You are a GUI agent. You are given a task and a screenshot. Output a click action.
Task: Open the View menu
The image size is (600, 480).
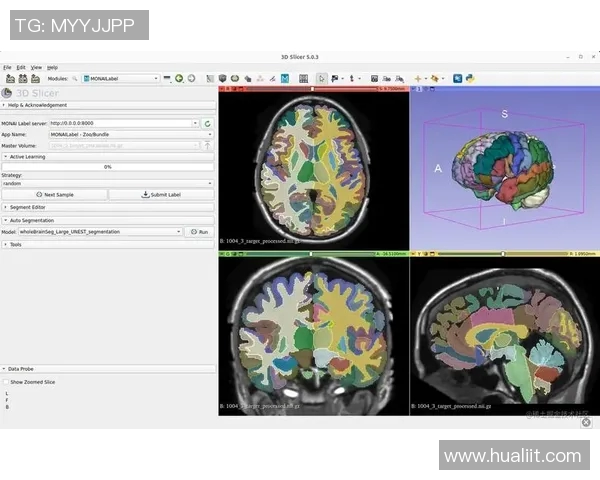pyautogui.click(x=36, y=67)
